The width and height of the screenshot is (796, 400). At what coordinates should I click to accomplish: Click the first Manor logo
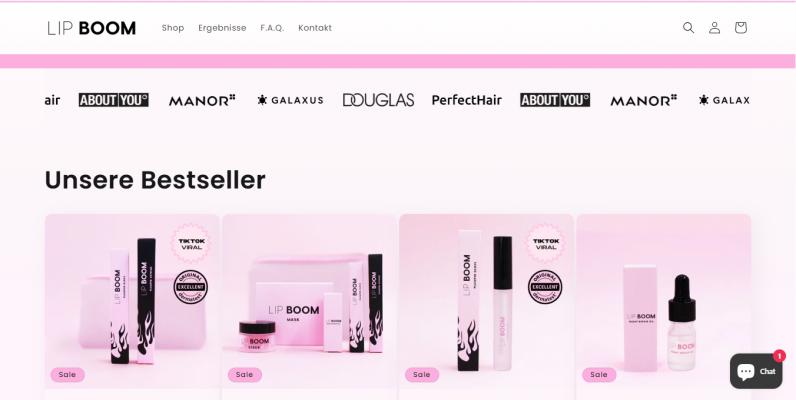coord(202,101)
